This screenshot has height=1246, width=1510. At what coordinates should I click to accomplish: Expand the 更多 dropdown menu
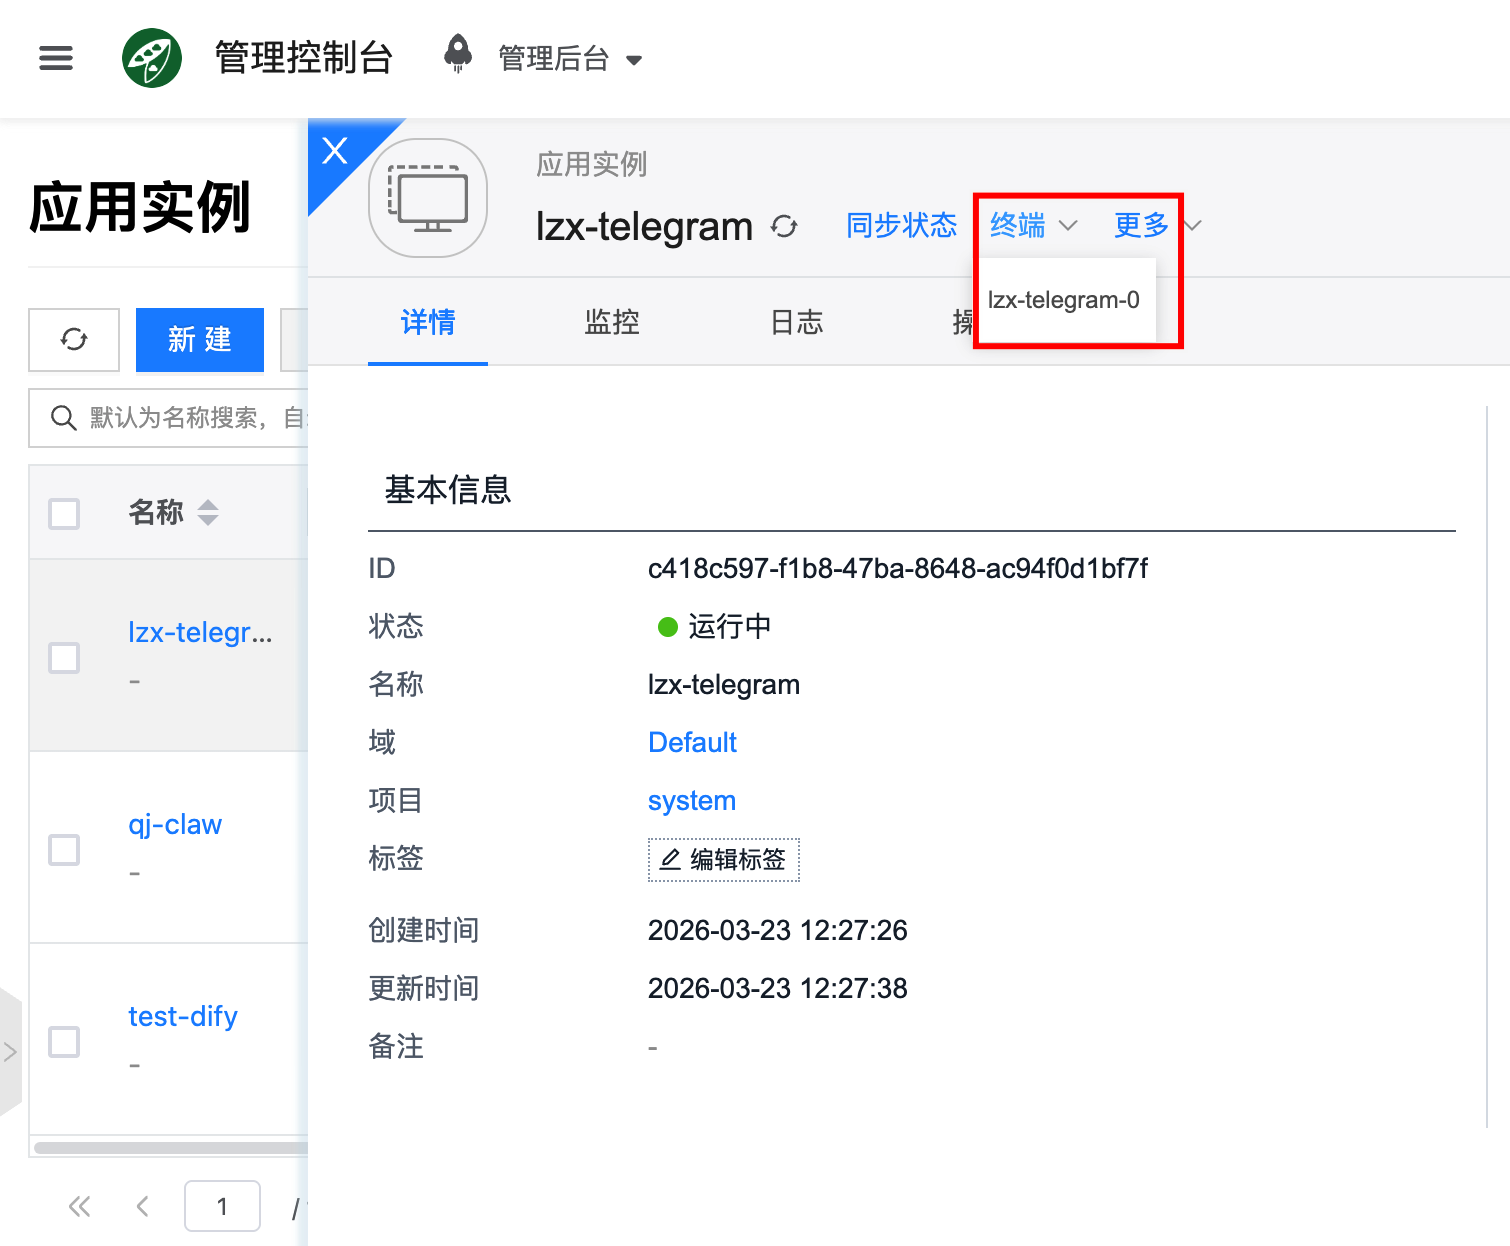[x=1155, y=226]
